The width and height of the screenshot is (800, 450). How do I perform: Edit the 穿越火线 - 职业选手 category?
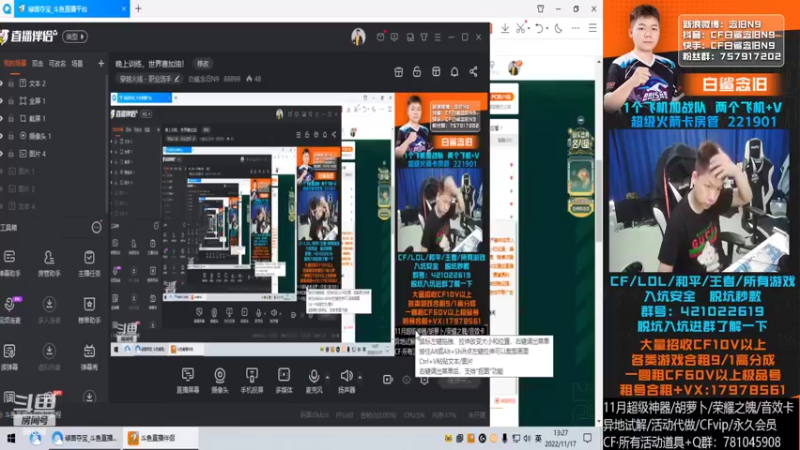149,79
